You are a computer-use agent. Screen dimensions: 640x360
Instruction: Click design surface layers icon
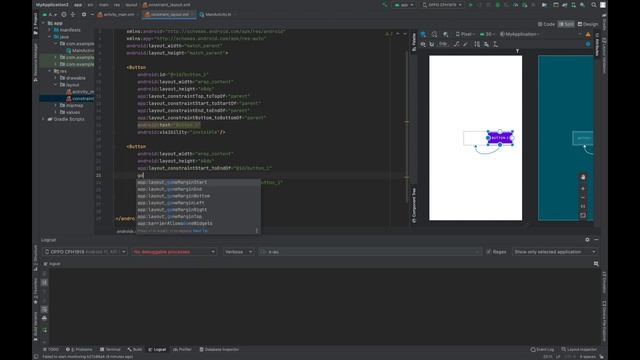click(x=423, y=34)
